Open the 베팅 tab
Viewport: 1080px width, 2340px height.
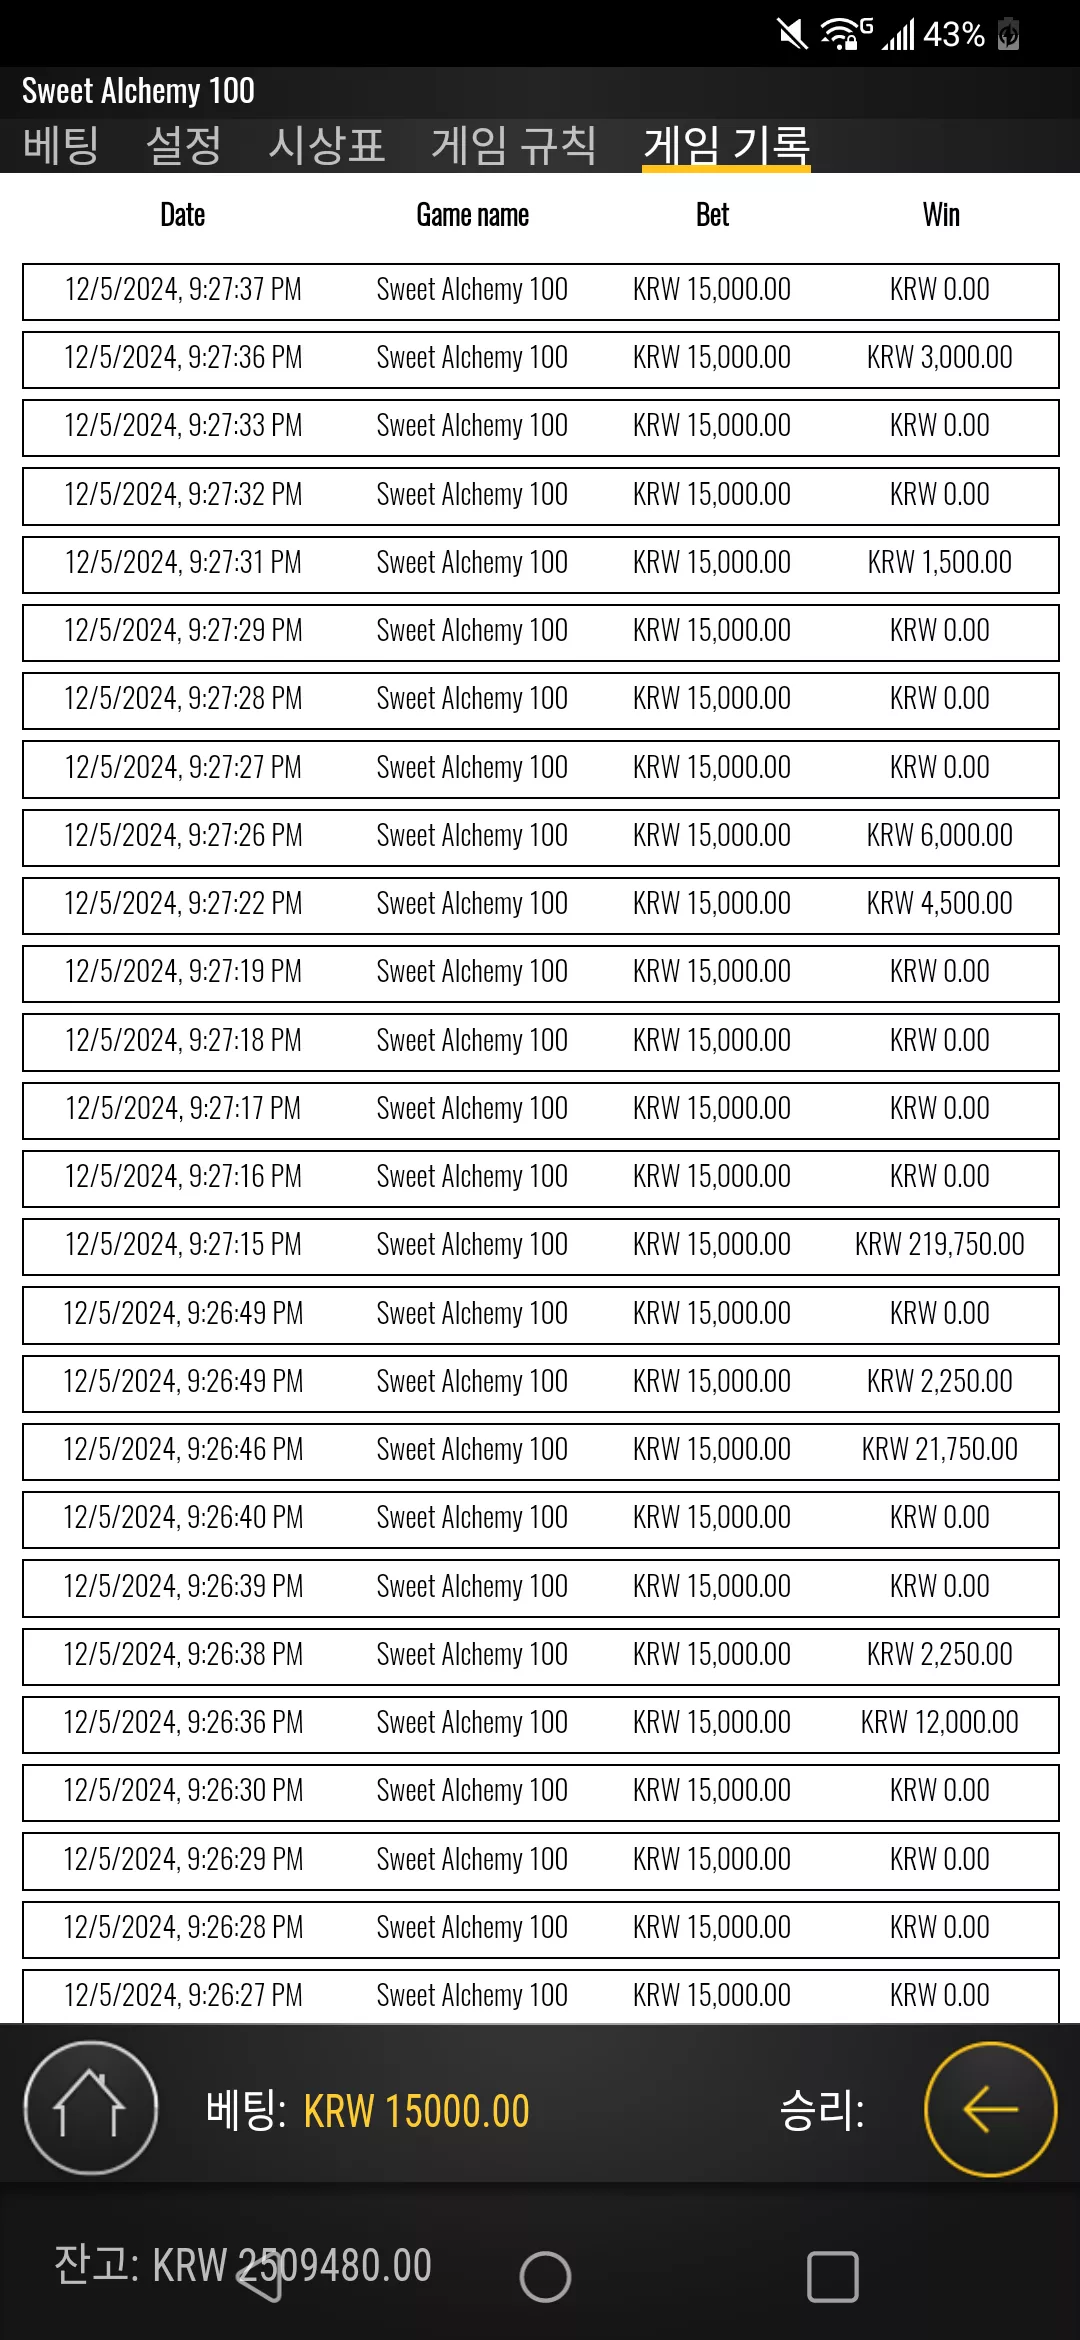click(61, 146)
